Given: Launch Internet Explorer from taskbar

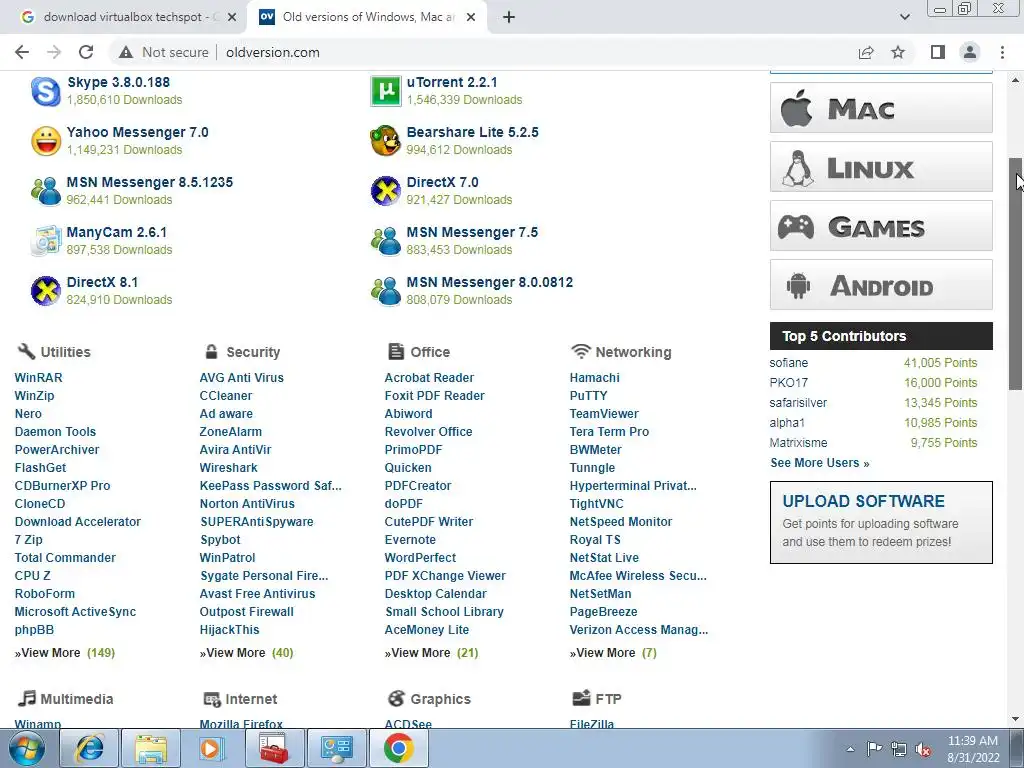Looking at the screenshot, I should [89, 748].
